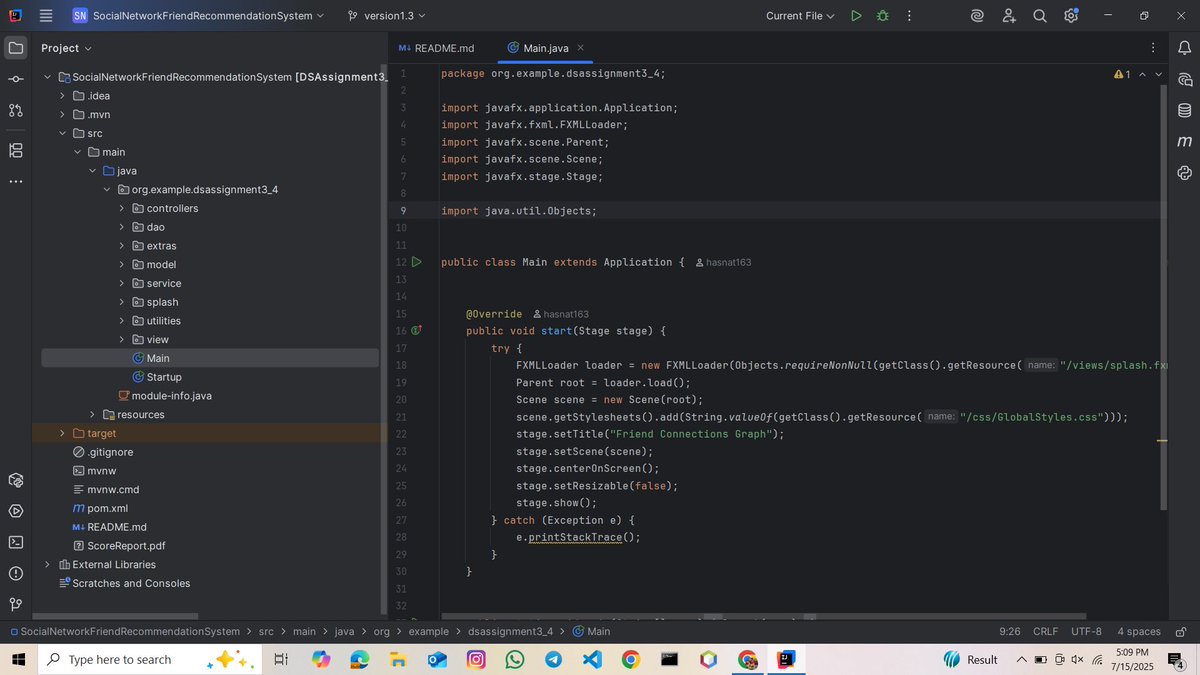The image size is (1200, 675).
Task: Open the Structure tool window
Action: [16, 150]
